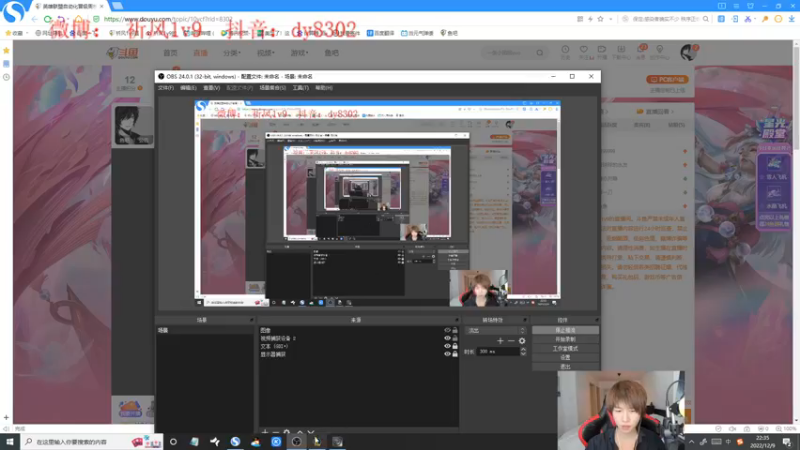Click the 工作室模式 button in OBS

point(565,348)
